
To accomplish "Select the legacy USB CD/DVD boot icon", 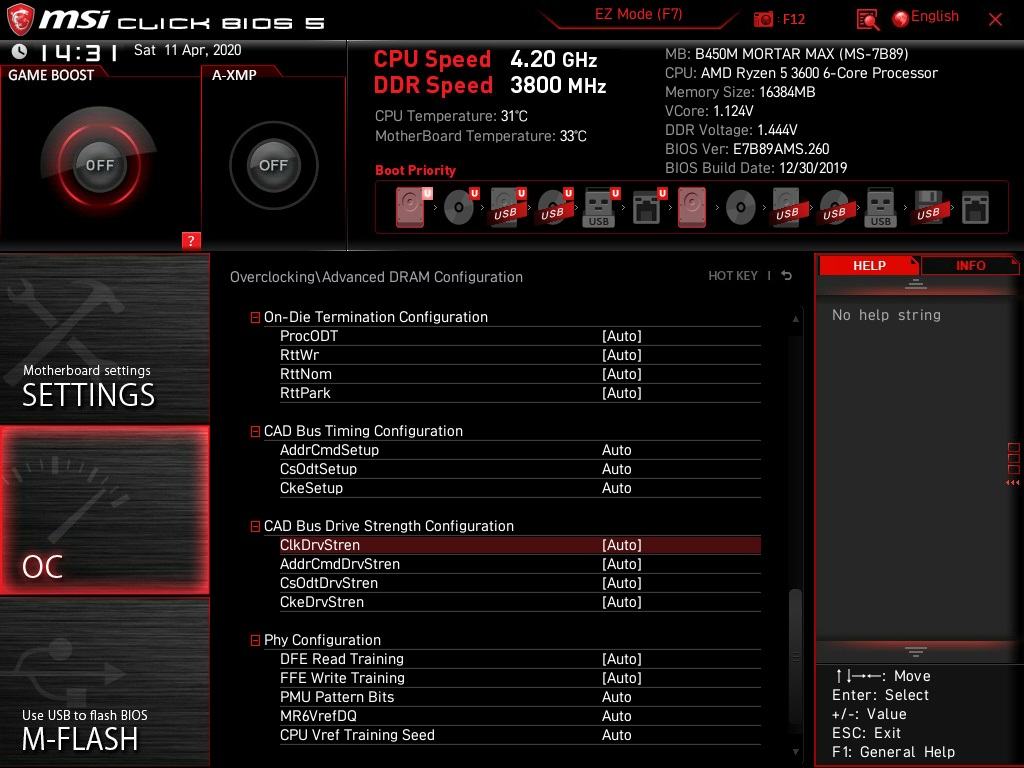I will coord(835,208).
